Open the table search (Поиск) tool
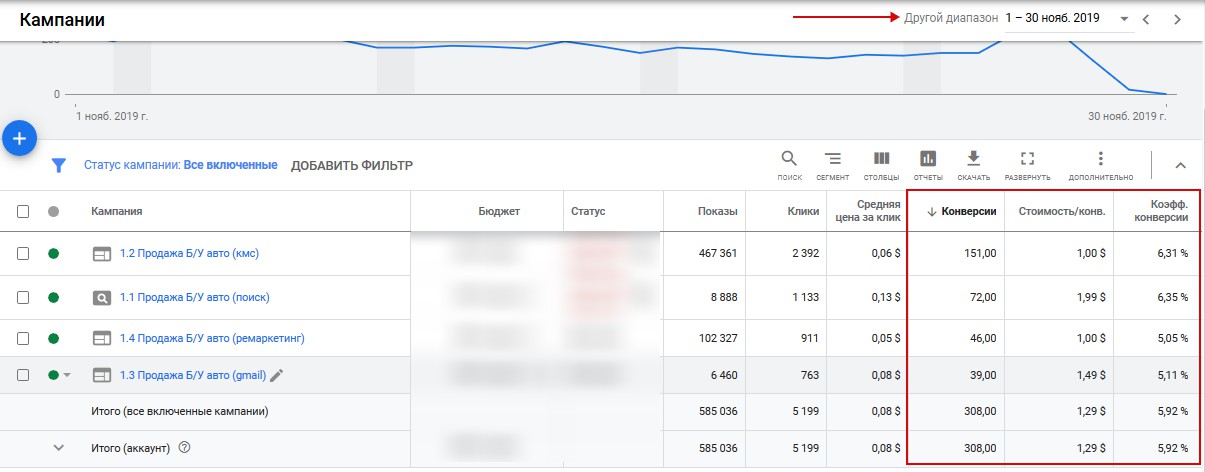The height and width of the screenshot is (472, 1205). coord(789,163)
